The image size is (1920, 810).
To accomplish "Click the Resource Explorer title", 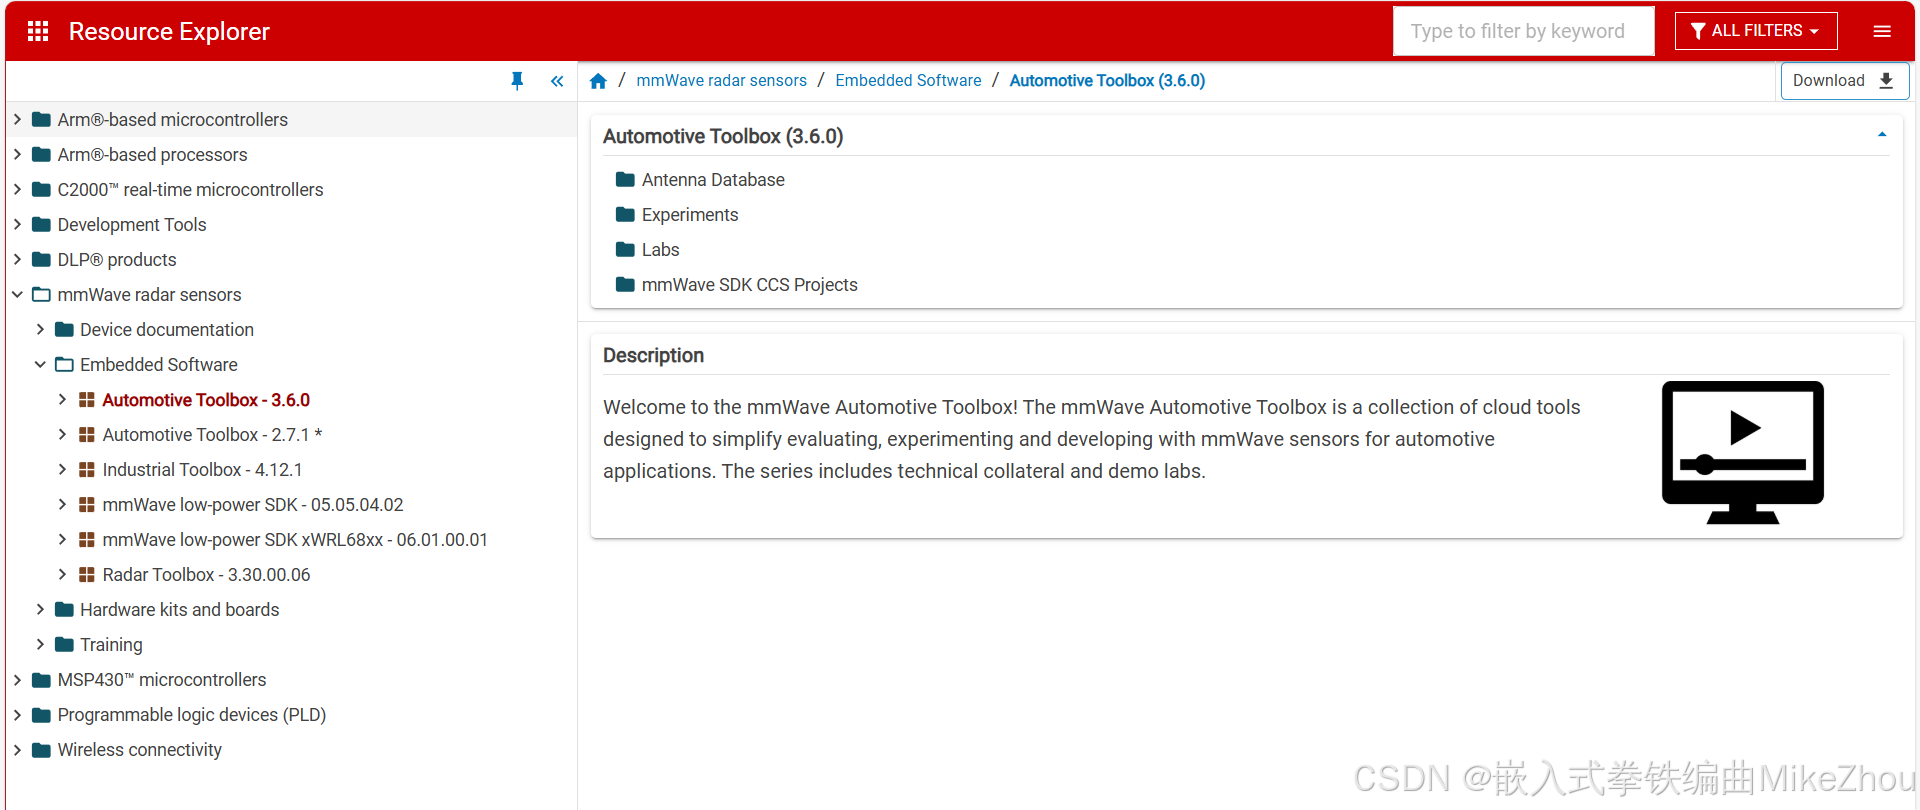I will click(169, 31).
